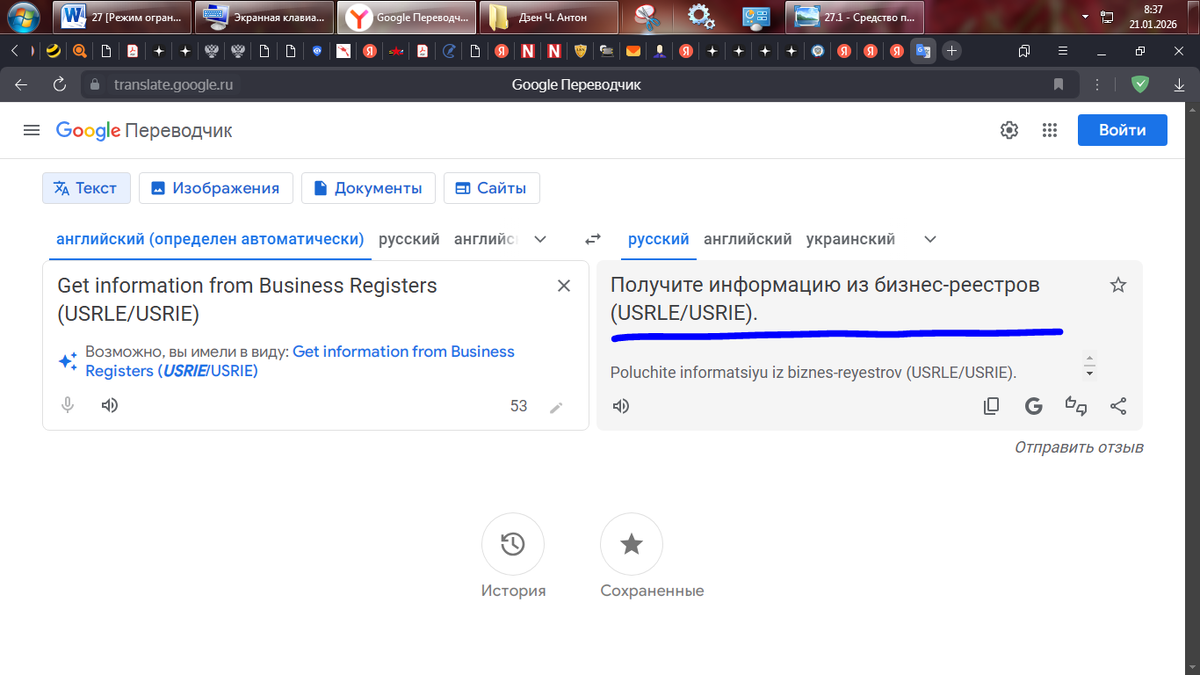Search translation with the Google G icon
Viewport: 1200px width, 675px height.
coord(1034,406)
